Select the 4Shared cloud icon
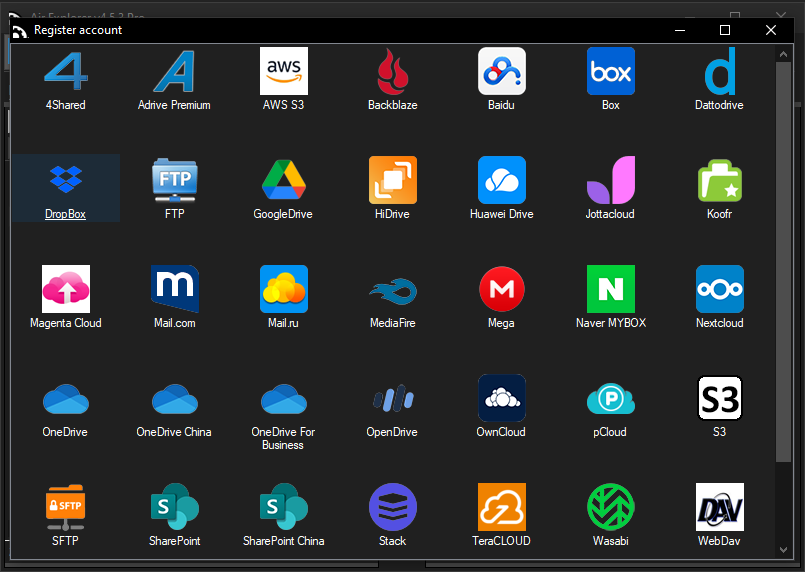 click(x=66, y=71)
